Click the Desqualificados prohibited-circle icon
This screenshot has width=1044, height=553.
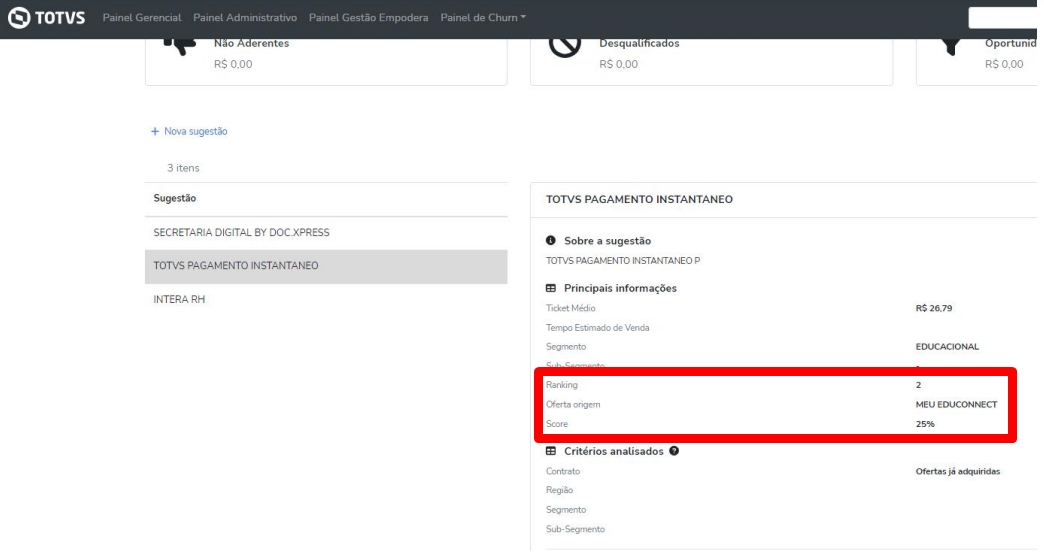(565, 45)
